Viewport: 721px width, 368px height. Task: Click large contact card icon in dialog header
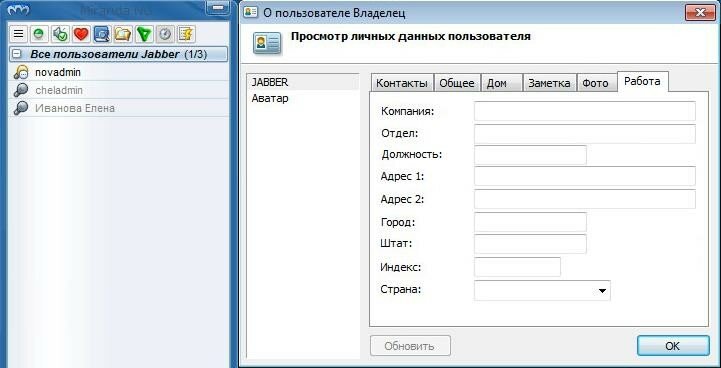(x=267, y=43)
